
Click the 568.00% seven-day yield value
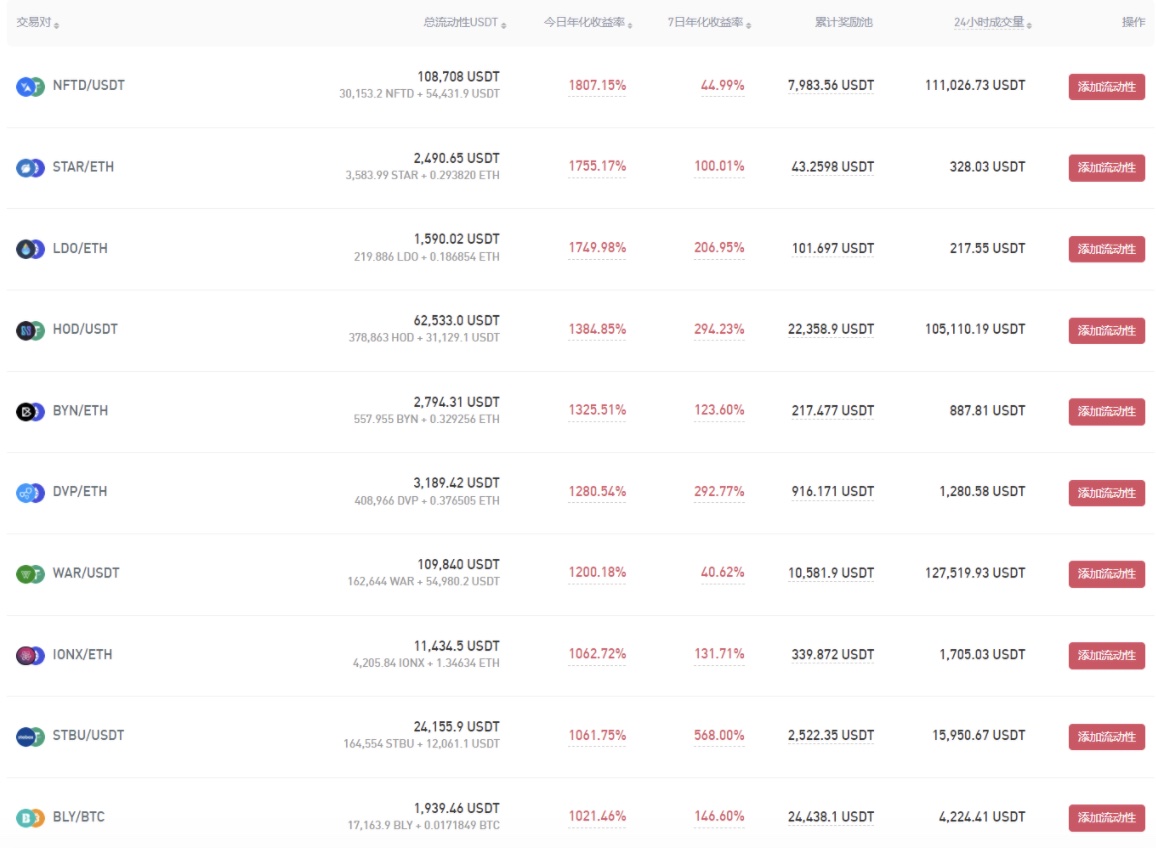coord(719,735)
